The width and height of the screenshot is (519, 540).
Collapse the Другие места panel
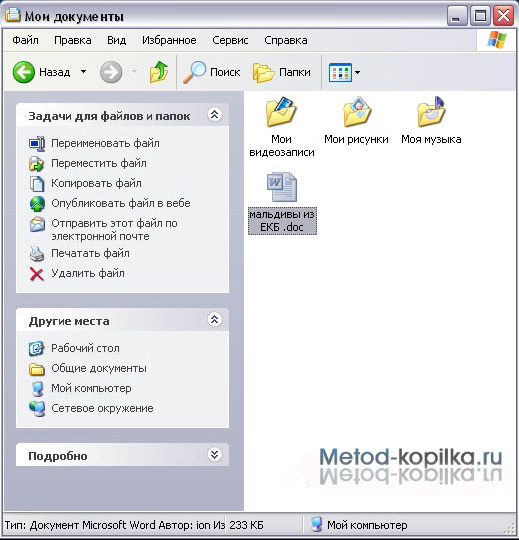[214, 320]
